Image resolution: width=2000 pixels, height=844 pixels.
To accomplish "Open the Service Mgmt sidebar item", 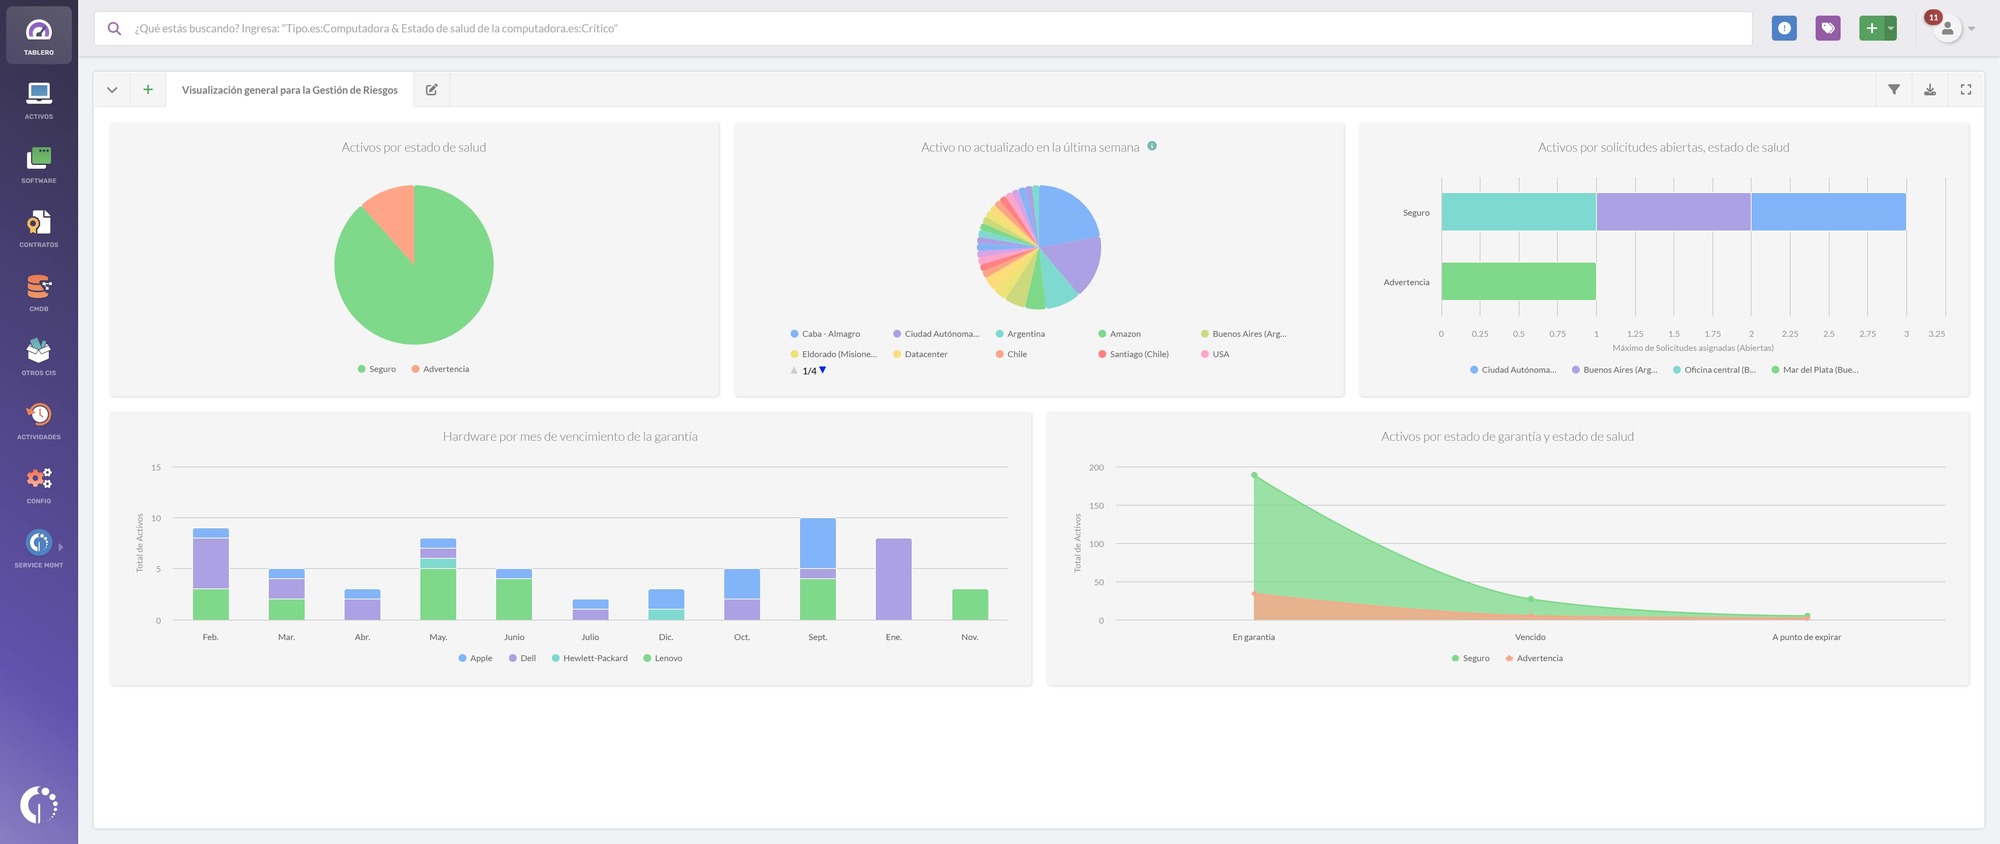I will (39, 548).
